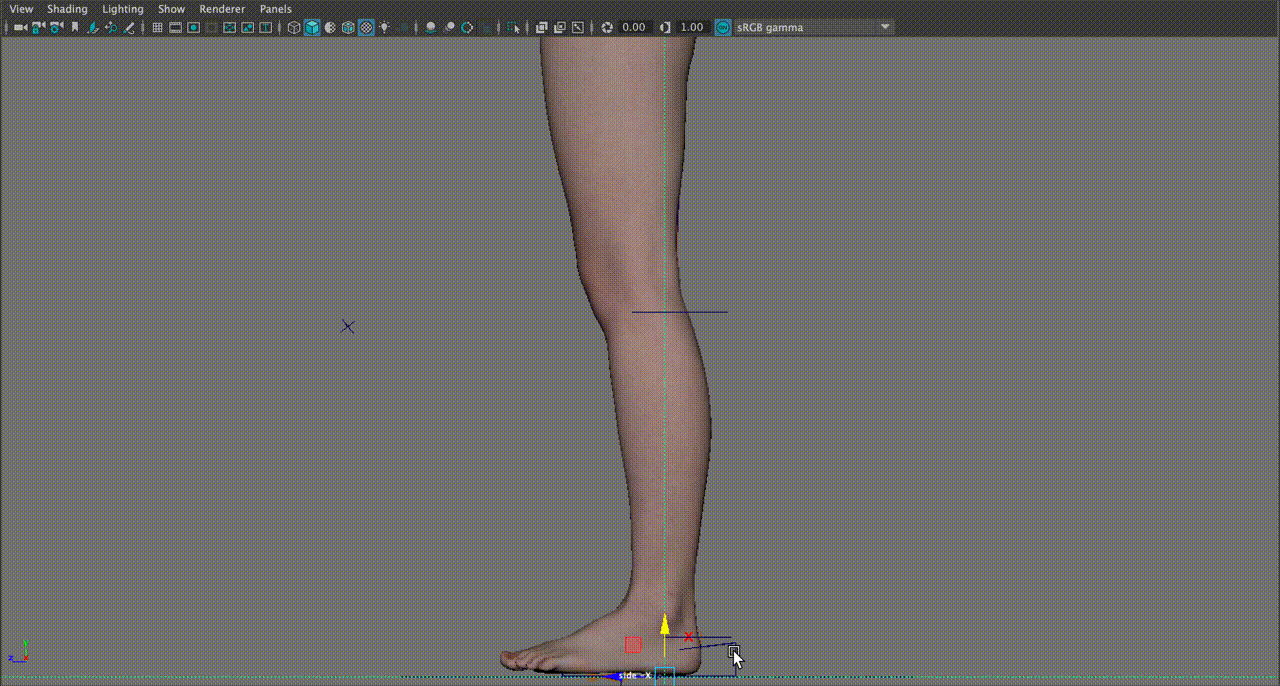Click the gamma value field showing 1.00
Image resolution: width=1280 pixels, height=686 pixels.
[x=690, y=27]
